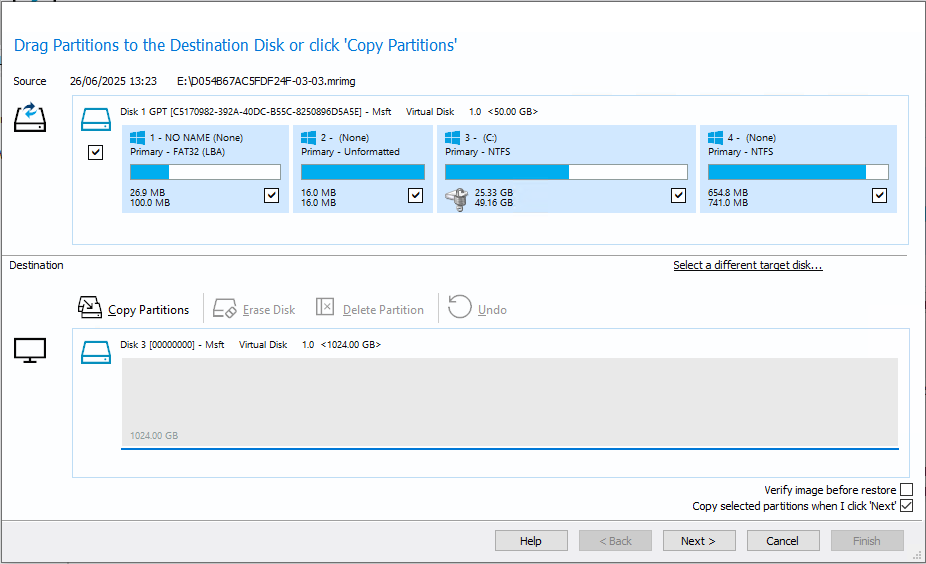Select the Disk 3 destination drive icon
Viewport: 926px width, 564px height.
[96, 352]
